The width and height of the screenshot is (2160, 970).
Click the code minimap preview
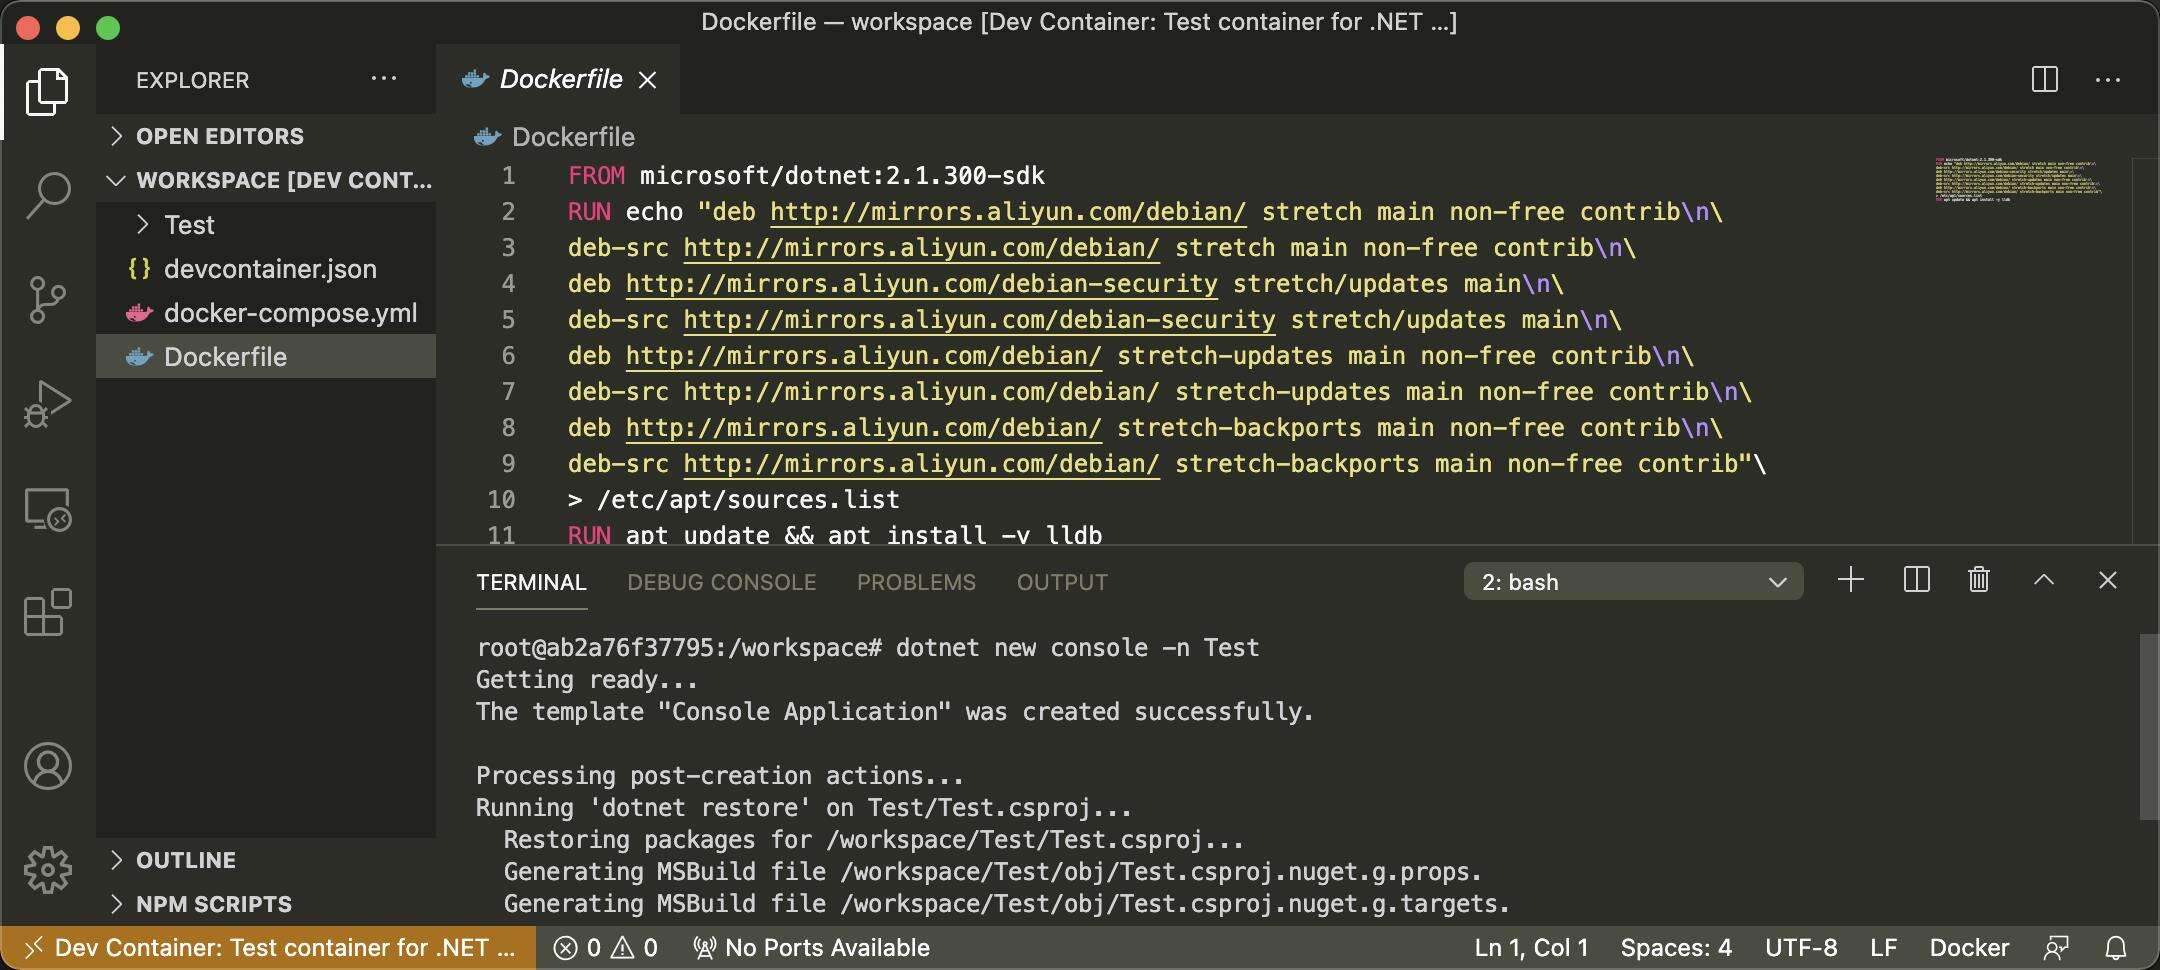coord(2018,178)
